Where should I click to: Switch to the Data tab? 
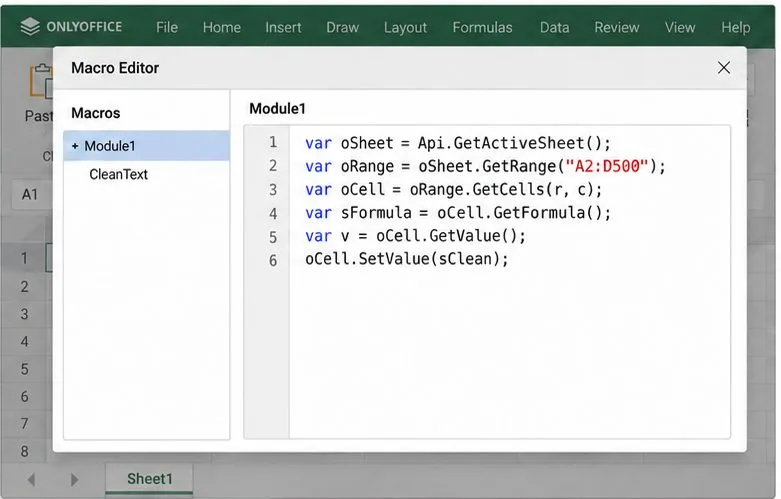click(x=554, y=27)
